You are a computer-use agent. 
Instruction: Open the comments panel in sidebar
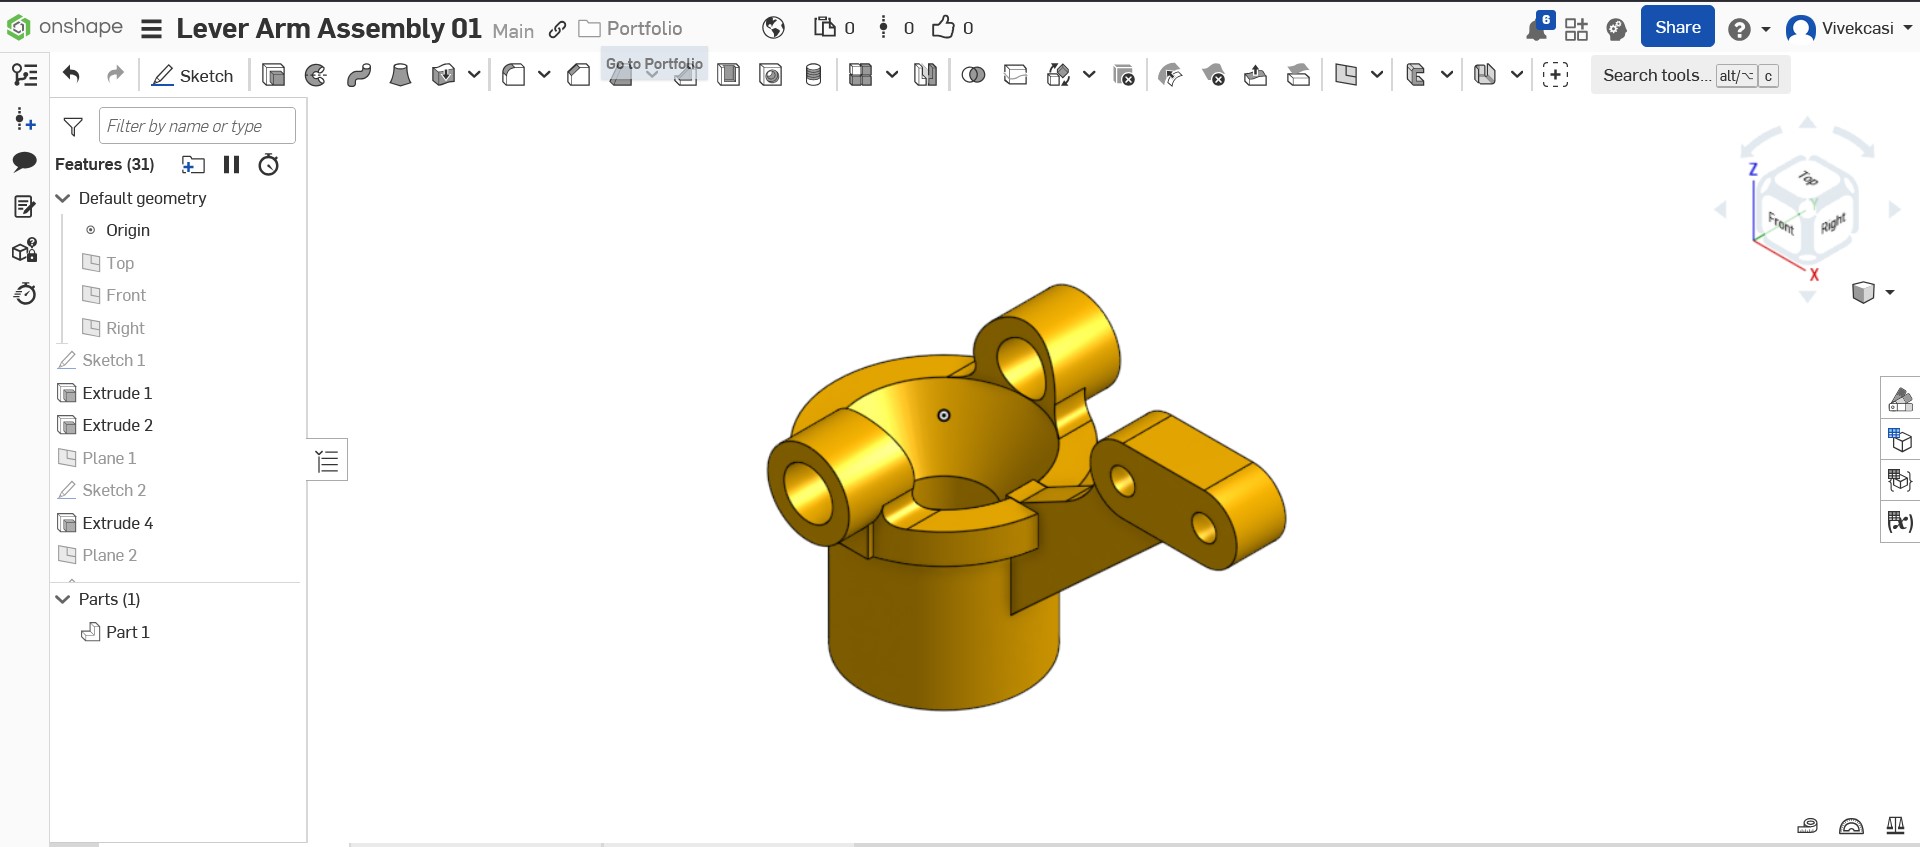click(25, 162)
